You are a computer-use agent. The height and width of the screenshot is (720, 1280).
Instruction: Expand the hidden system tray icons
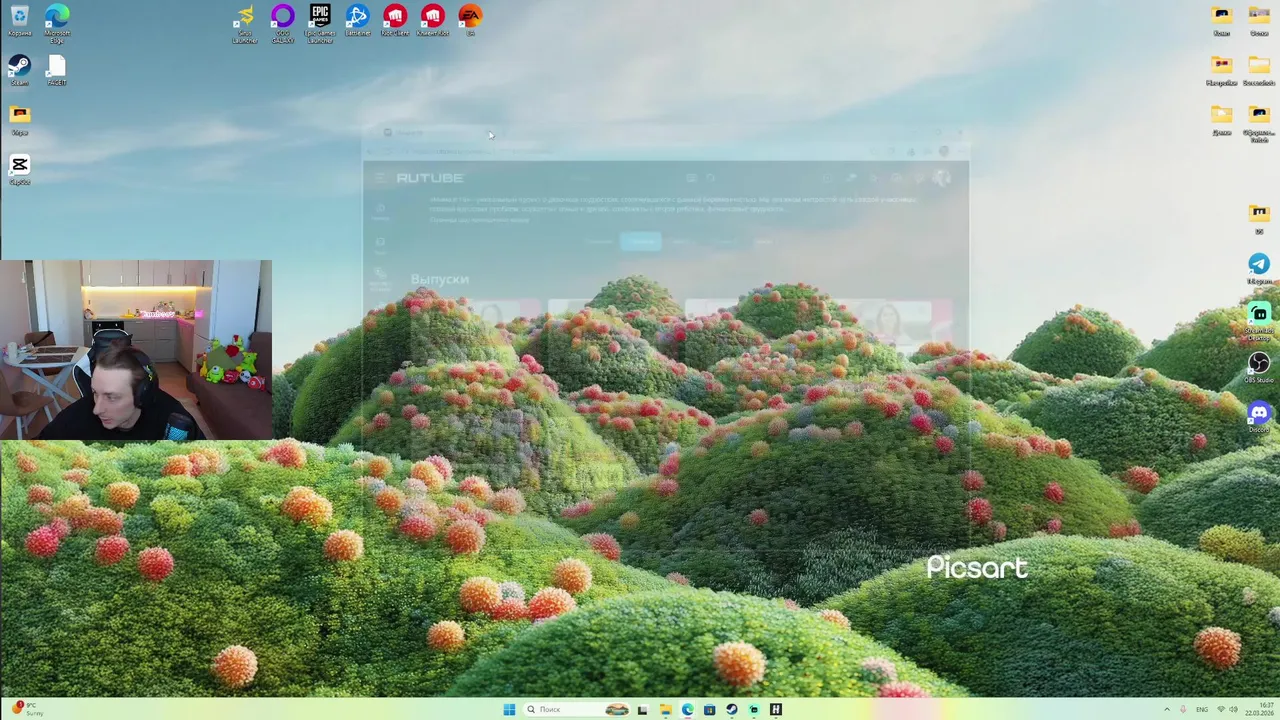pos(1167,709)
